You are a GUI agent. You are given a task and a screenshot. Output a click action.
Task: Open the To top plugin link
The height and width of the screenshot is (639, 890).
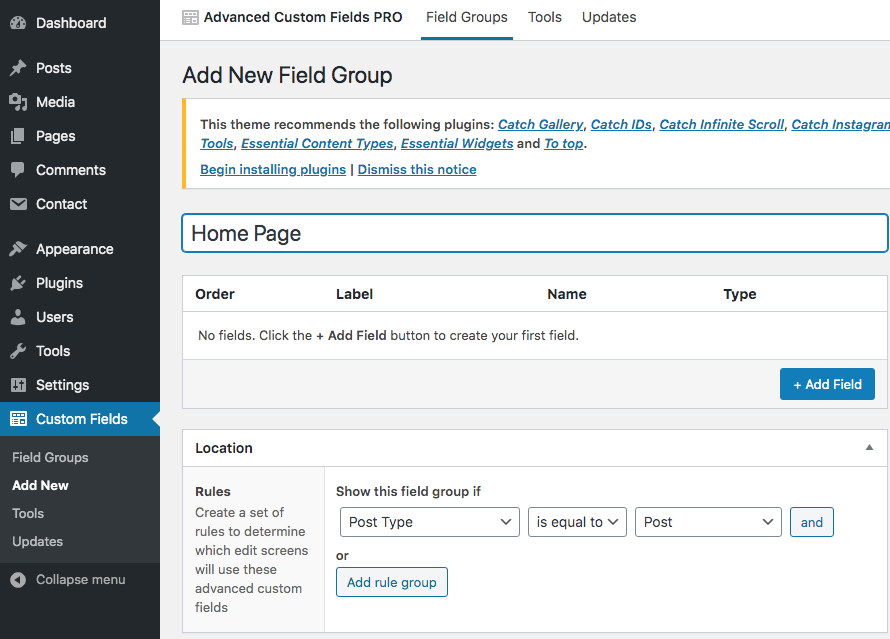[564, 144]
